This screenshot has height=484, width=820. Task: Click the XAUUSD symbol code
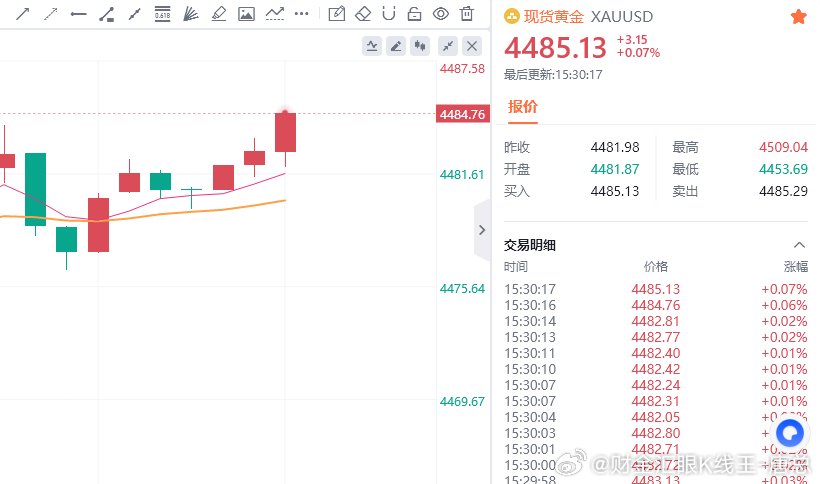click(622, 17)
